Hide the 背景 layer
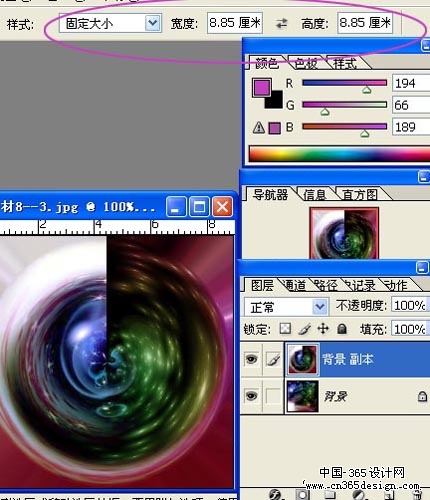Screen dimensions: 430x500 (251, 396)
